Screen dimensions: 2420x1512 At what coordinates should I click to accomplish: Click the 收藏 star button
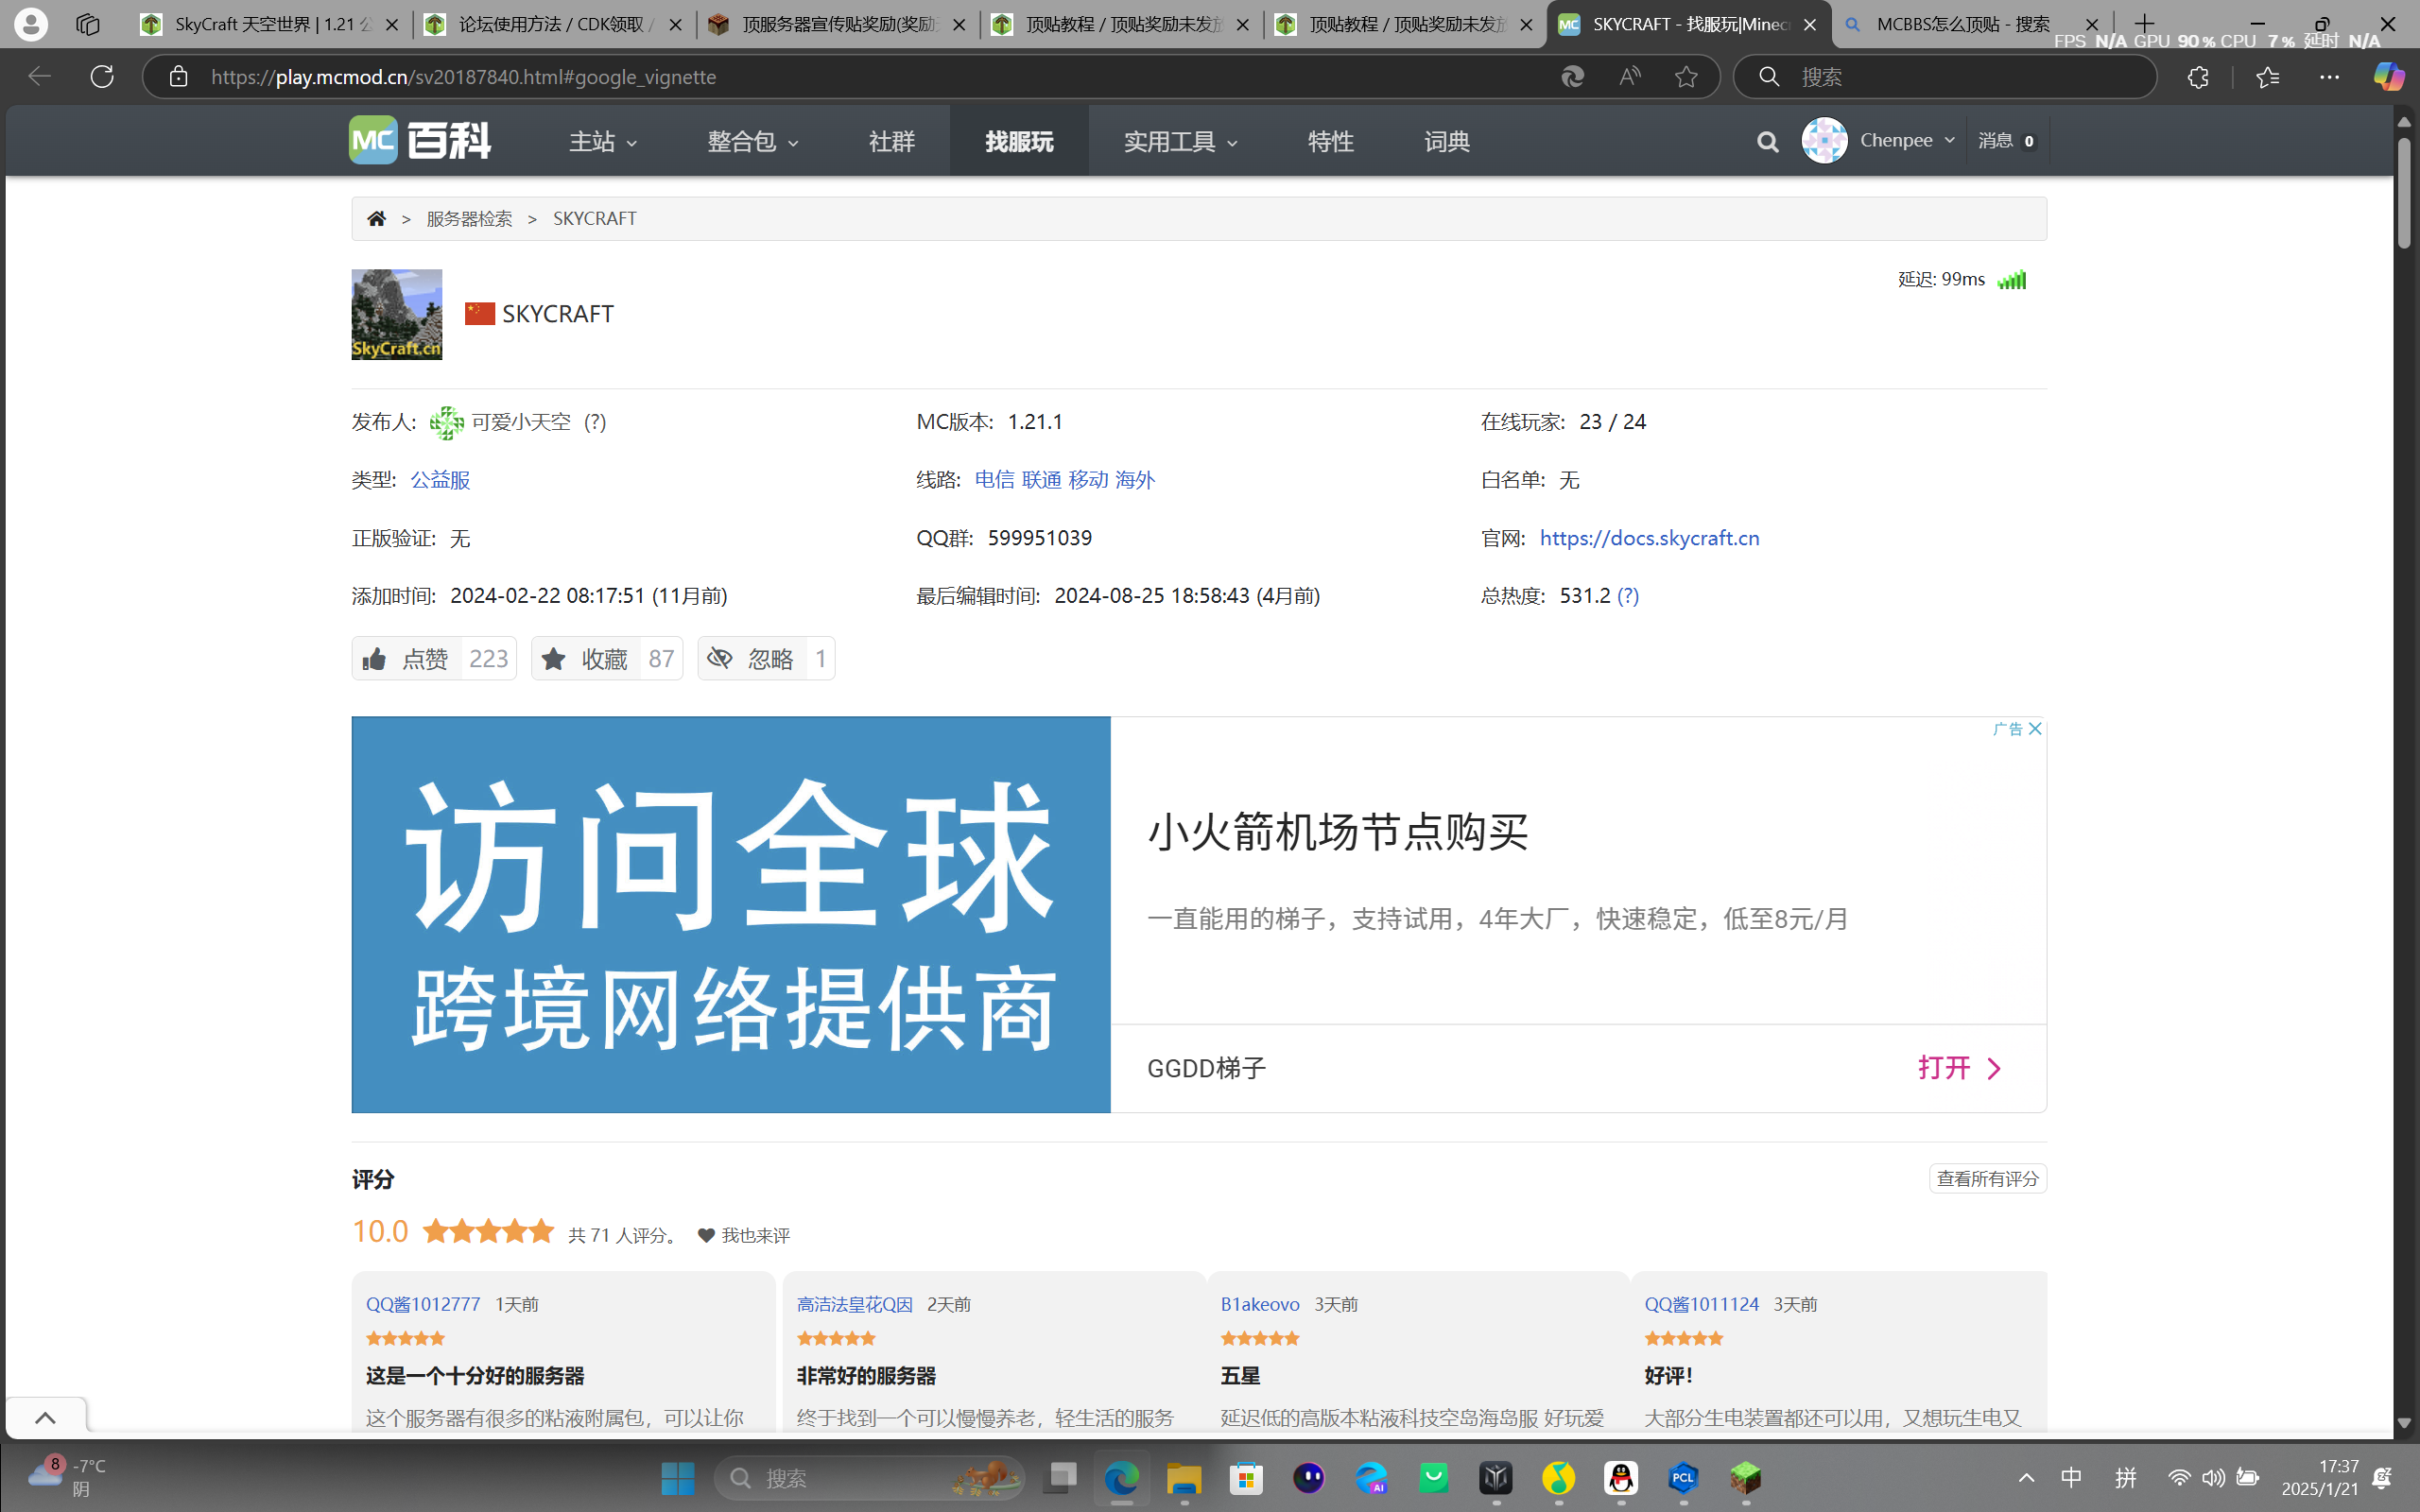(607, 658)
